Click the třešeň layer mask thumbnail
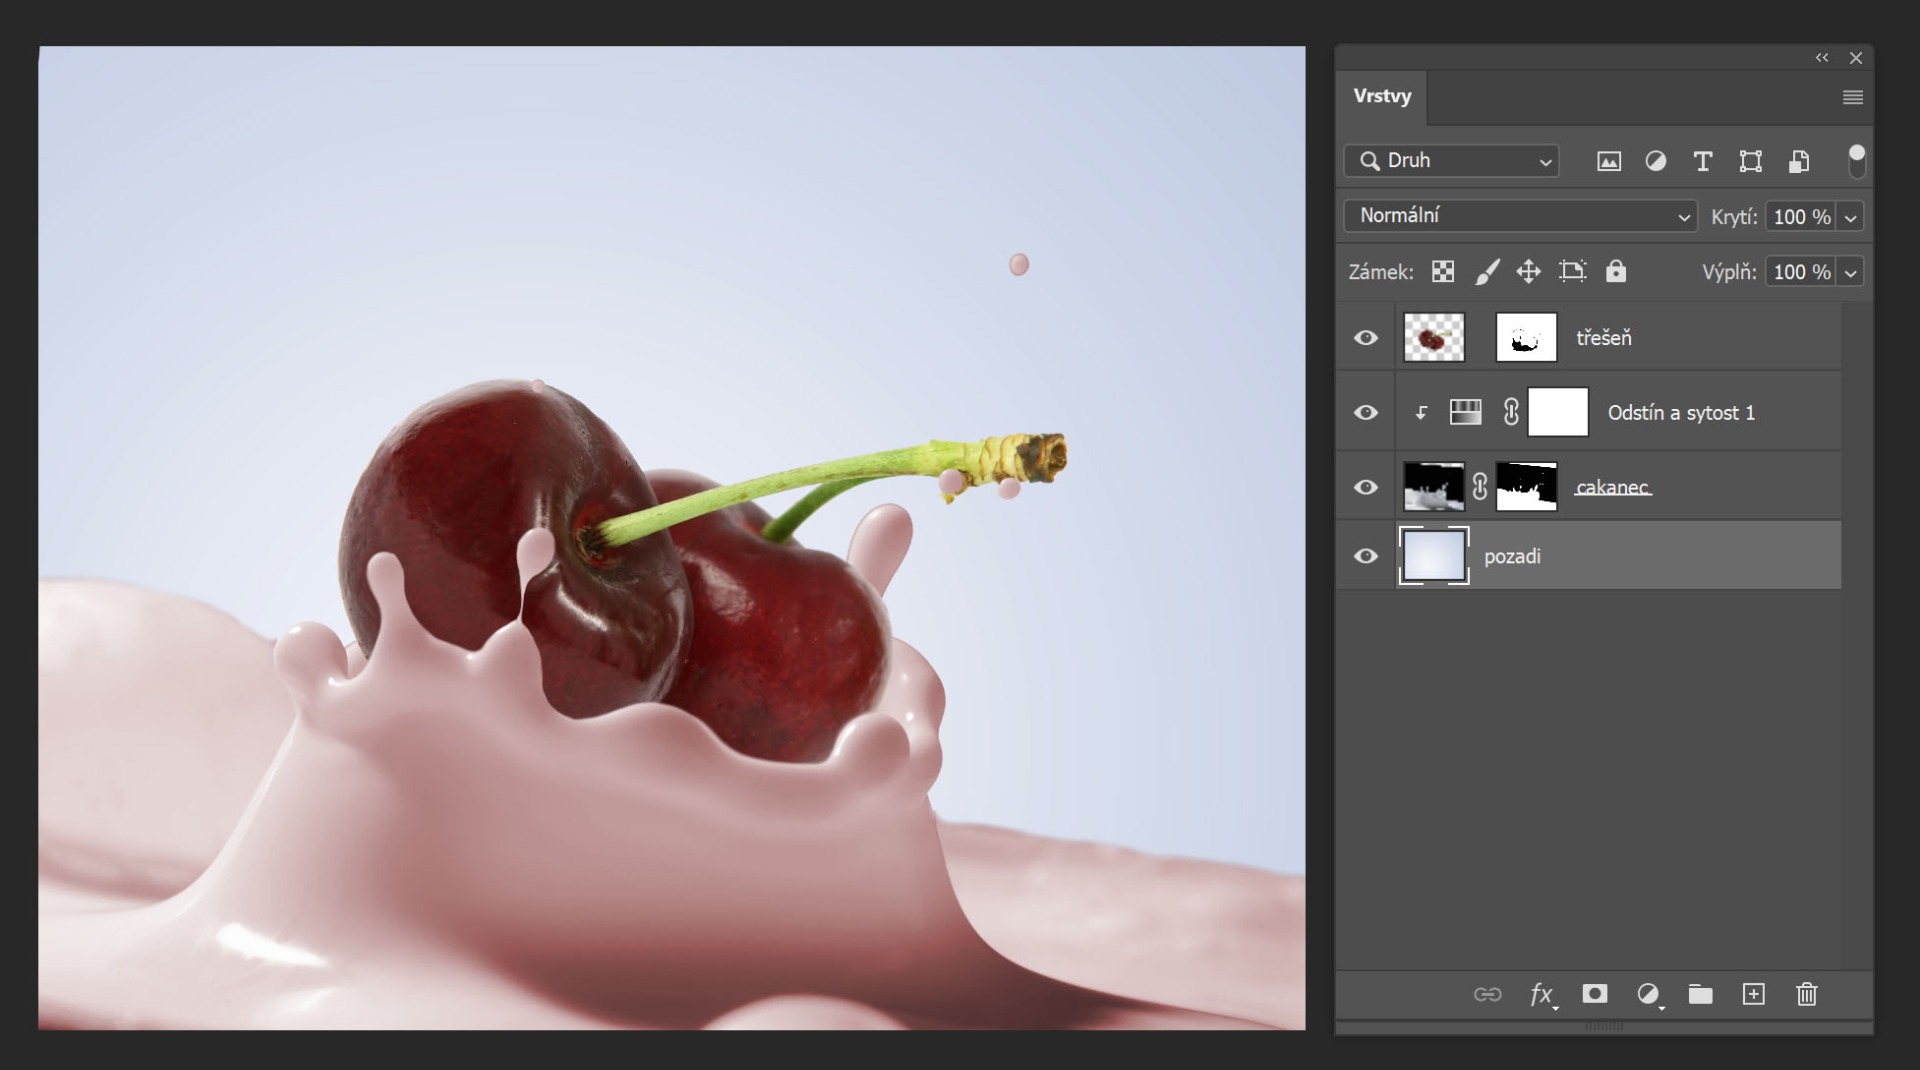Screen dimensions: 1920x1070 [1526, 338]
